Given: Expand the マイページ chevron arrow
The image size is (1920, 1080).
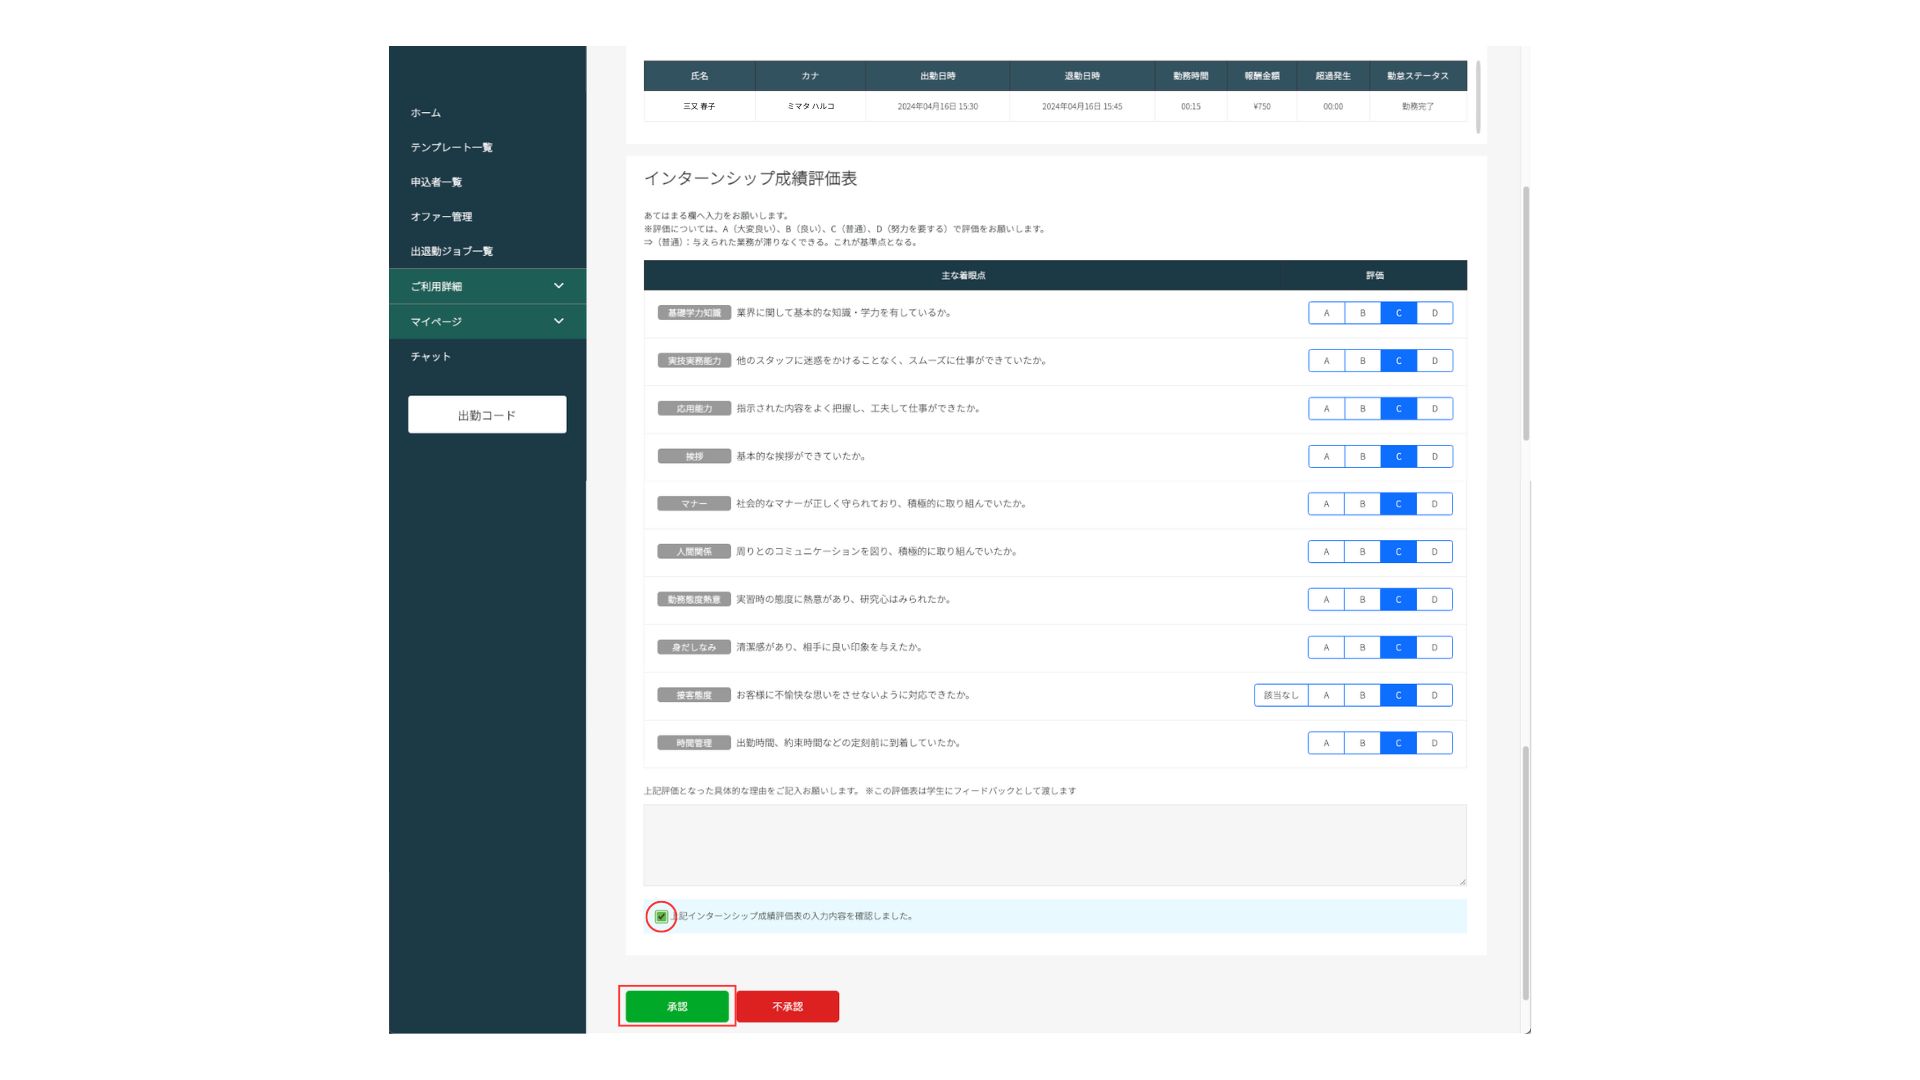Looking at the screenshot, I should pyautogui.click(x=558, y=321).
